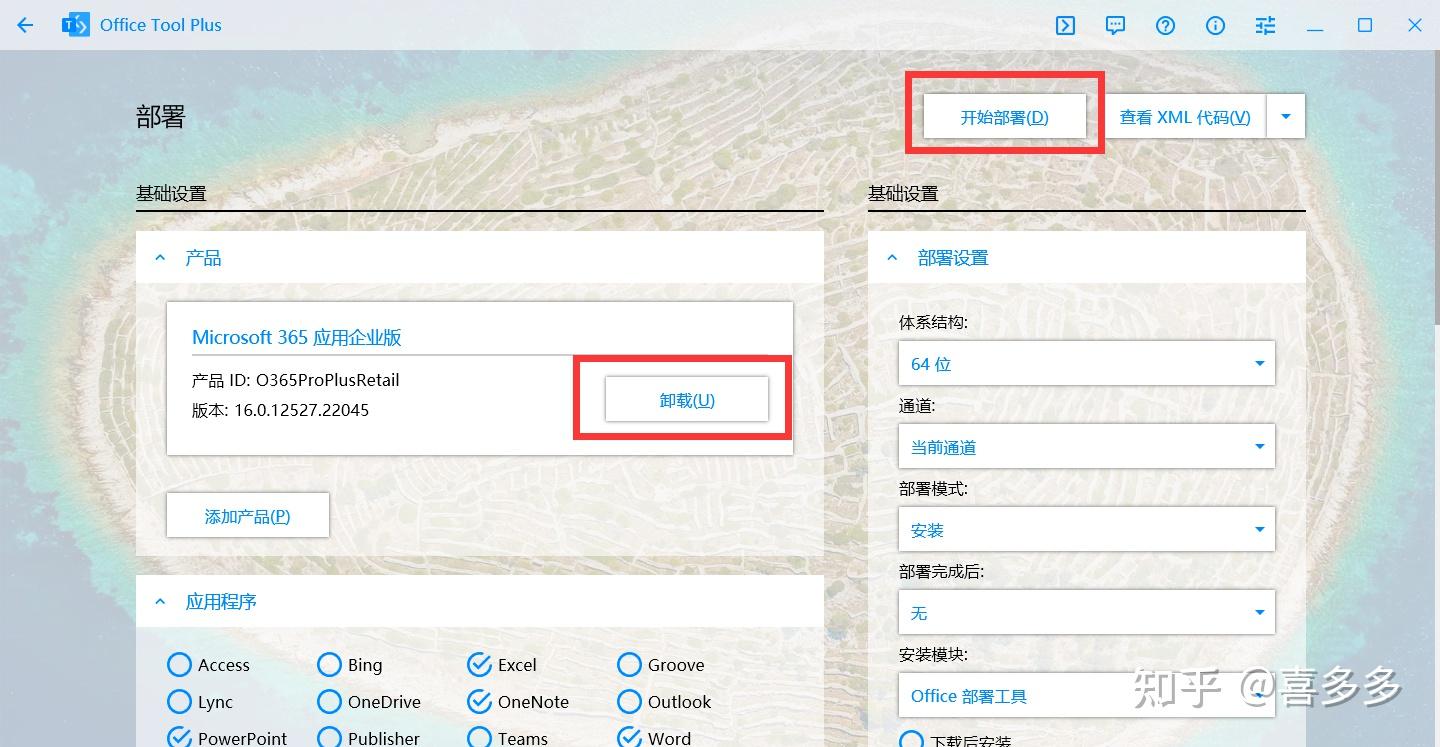Click the 卸载(U) button
This screenshot has height=747, width=1440.
coord(687,400)
